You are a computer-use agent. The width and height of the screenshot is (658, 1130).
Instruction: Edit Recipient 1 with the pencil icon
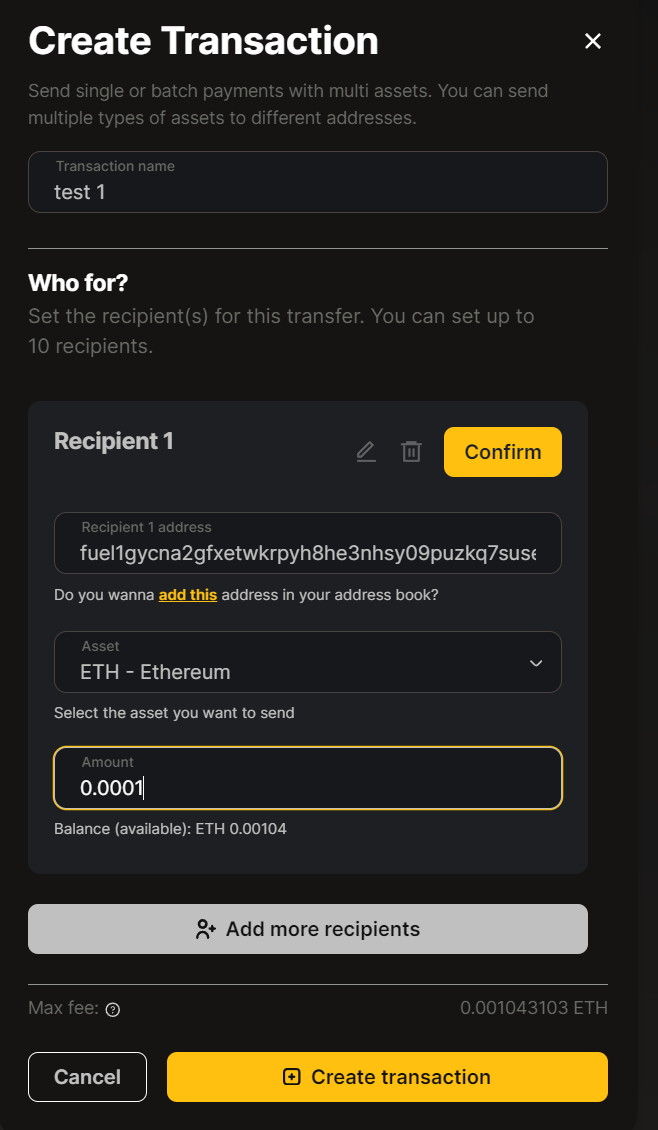coord(366,452)
